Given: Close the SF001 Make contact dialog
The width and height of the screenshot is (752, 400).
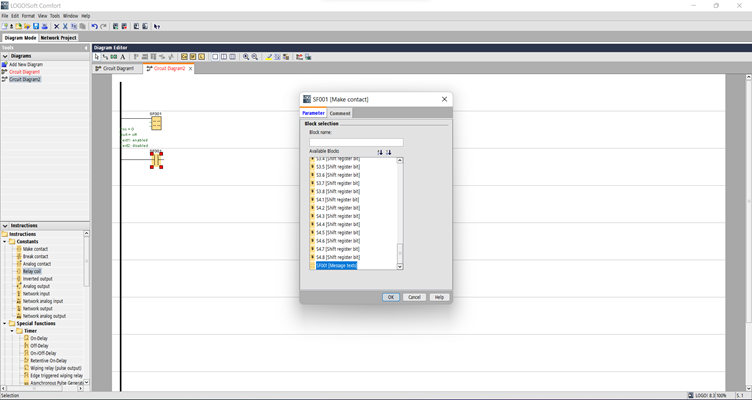Looking at the screenshot, I should pyautogui.click(x=444, y=99).
